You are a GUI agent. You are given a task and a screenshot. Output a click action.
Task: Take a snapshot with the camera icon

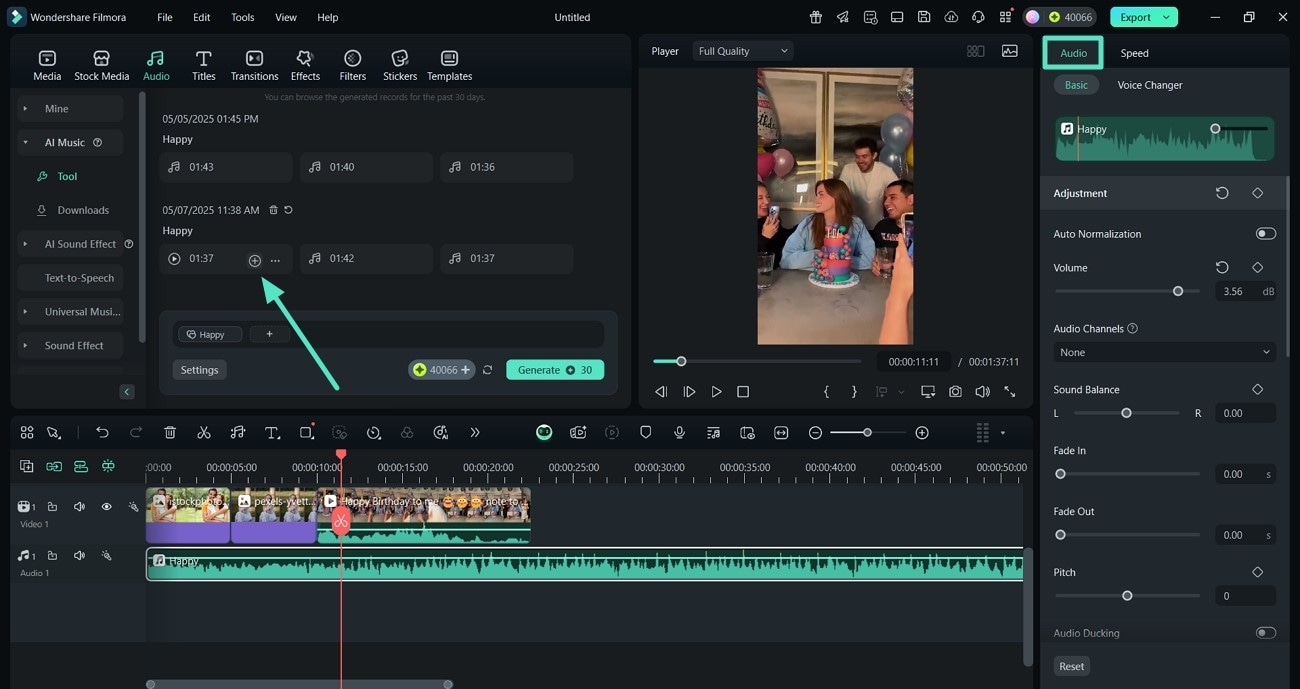(956, 392)
